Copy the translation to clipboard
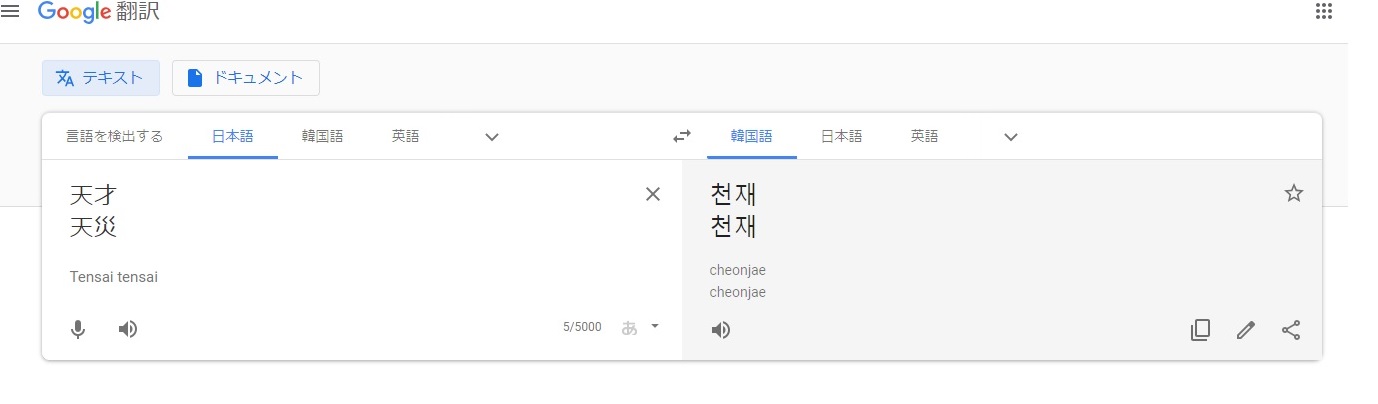The height and width of the screenshot is (404, 1378). [1201, 330]
